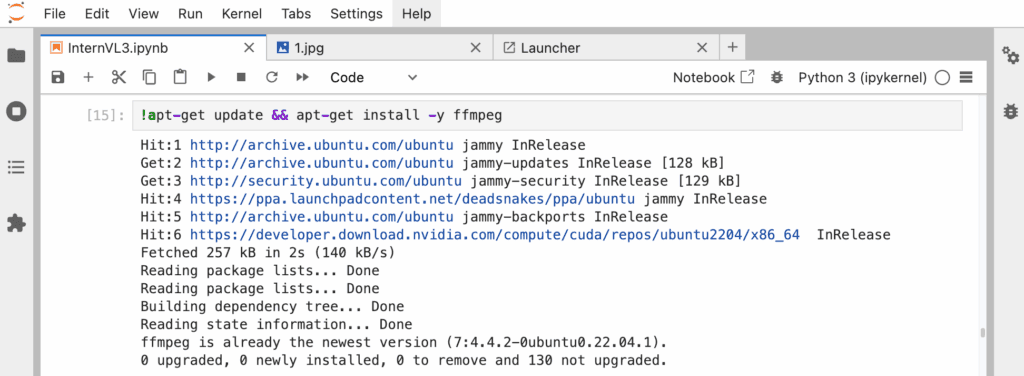Save the notebook with the floppy disk icon

(x=57, y=78)
